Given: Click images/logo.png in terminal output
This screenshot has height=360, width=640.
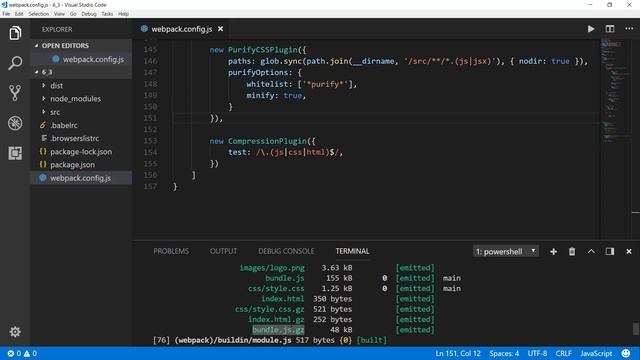Looking at the screenshot, I should pos(272,268).
